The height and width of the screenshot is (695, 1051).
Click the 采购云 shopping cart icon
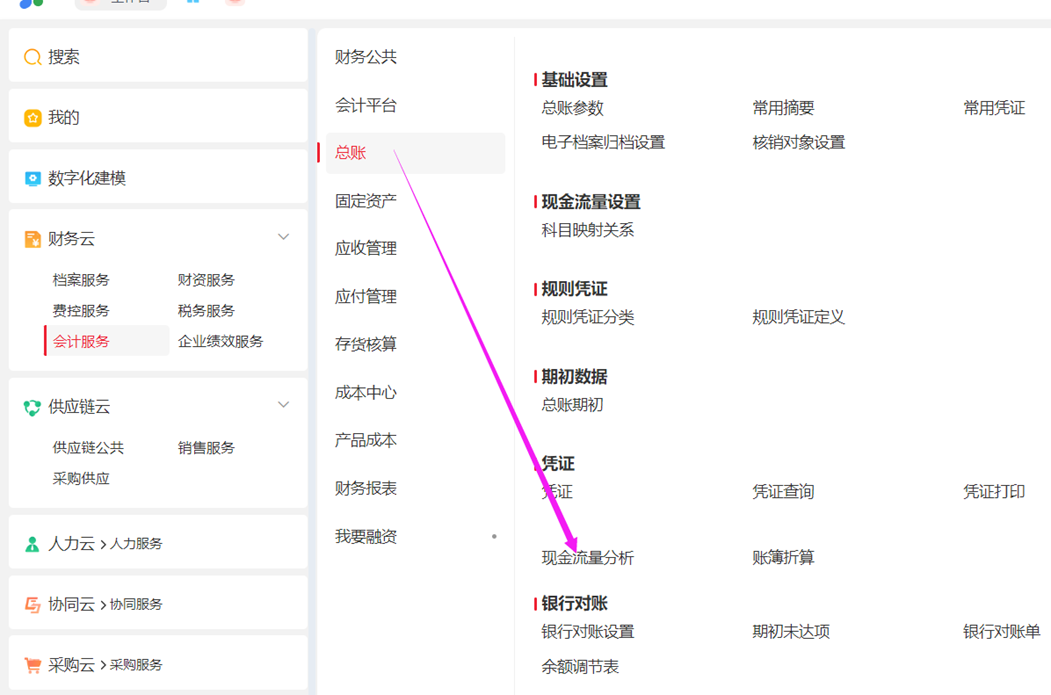click(32, 665)
